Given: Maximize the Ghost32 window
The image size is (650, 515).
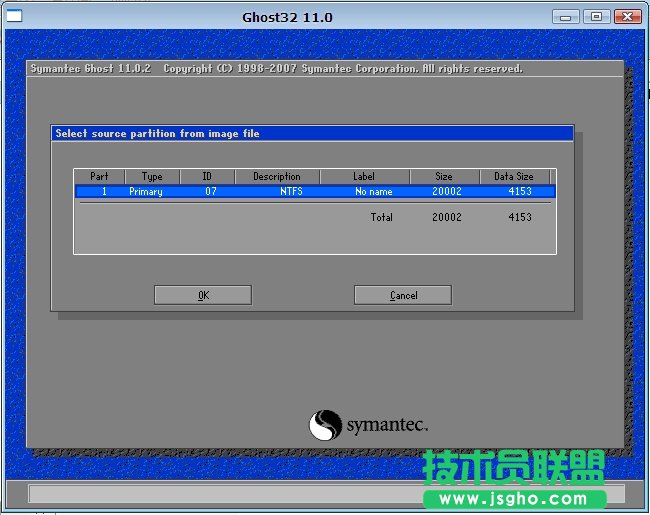Looking at the screenshot, I should (x=597, y=16).
